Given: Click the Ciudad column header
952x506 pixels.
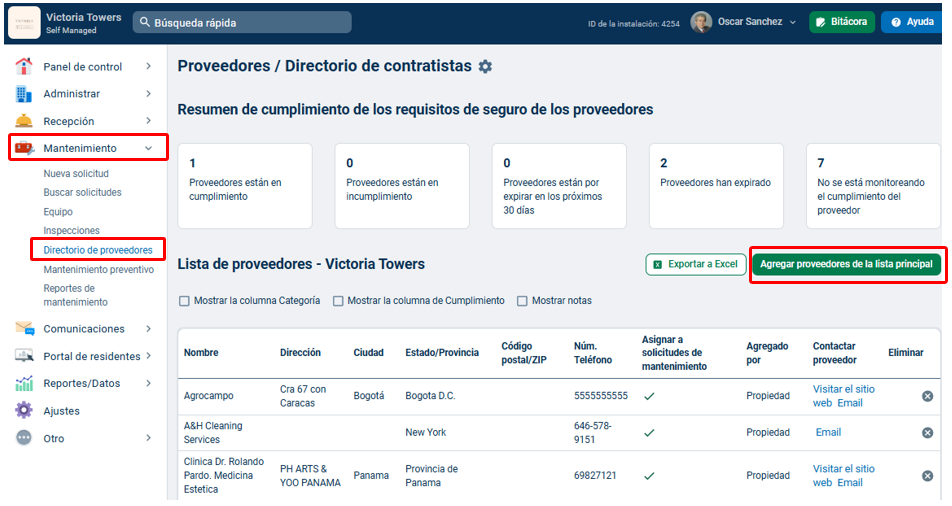Looking at the screenshot, I should pos(369,352).
